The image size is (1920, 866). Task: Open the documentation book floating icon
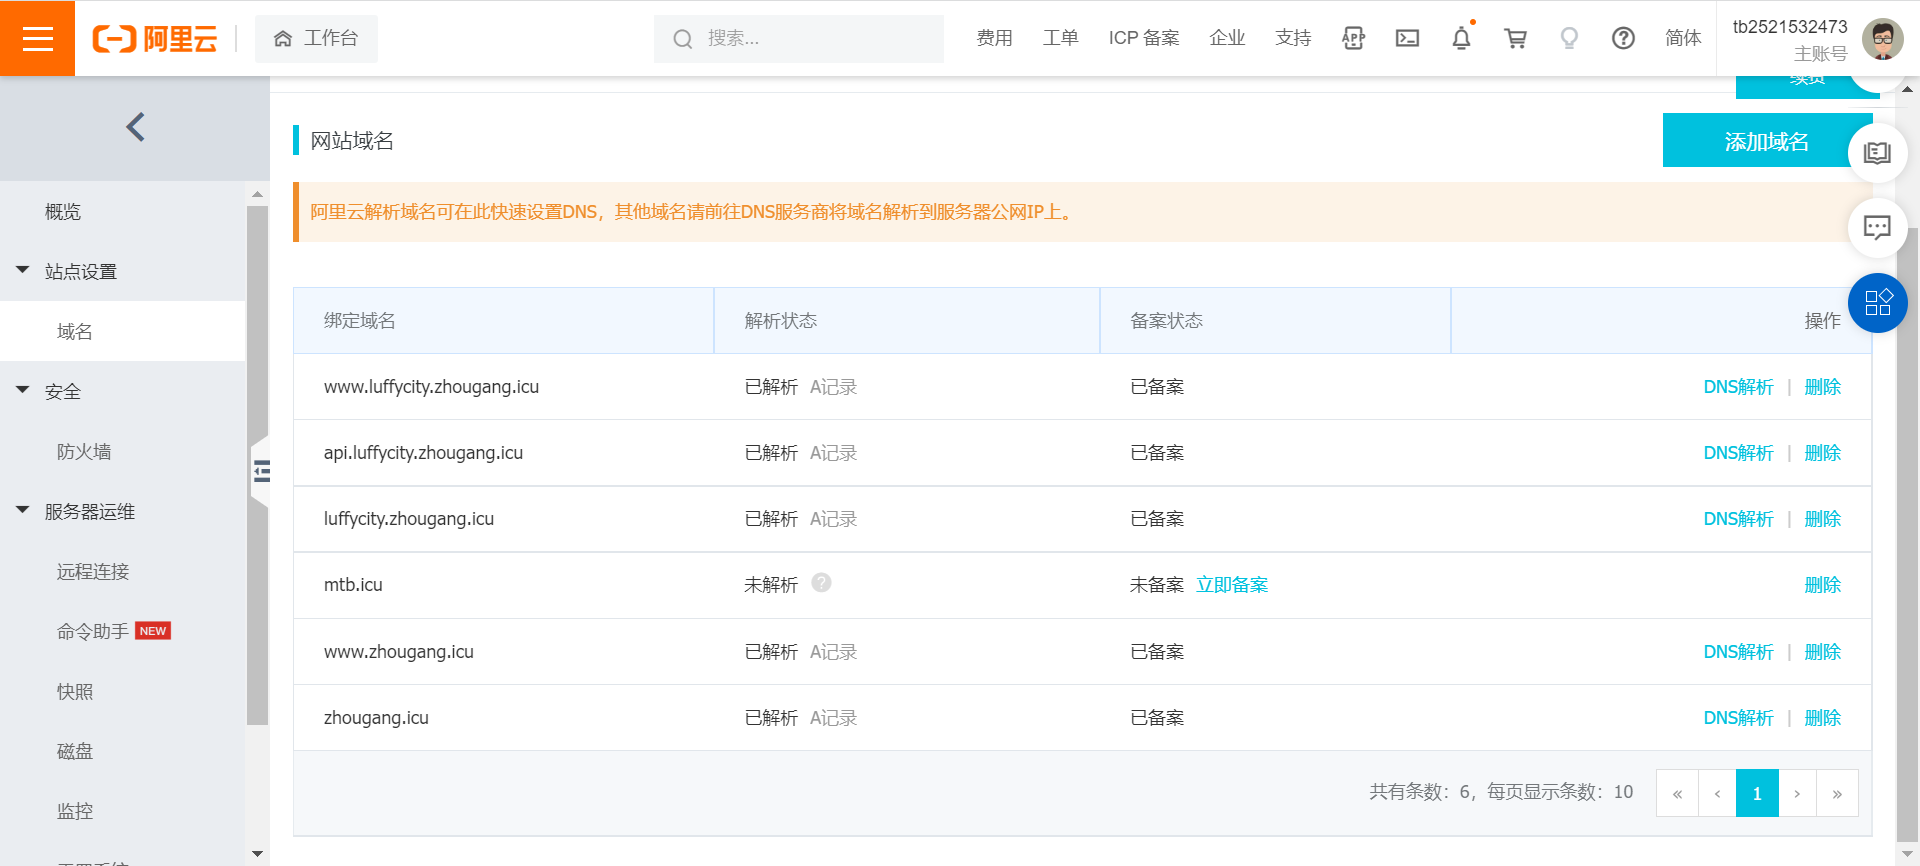tap(1877, 153)
